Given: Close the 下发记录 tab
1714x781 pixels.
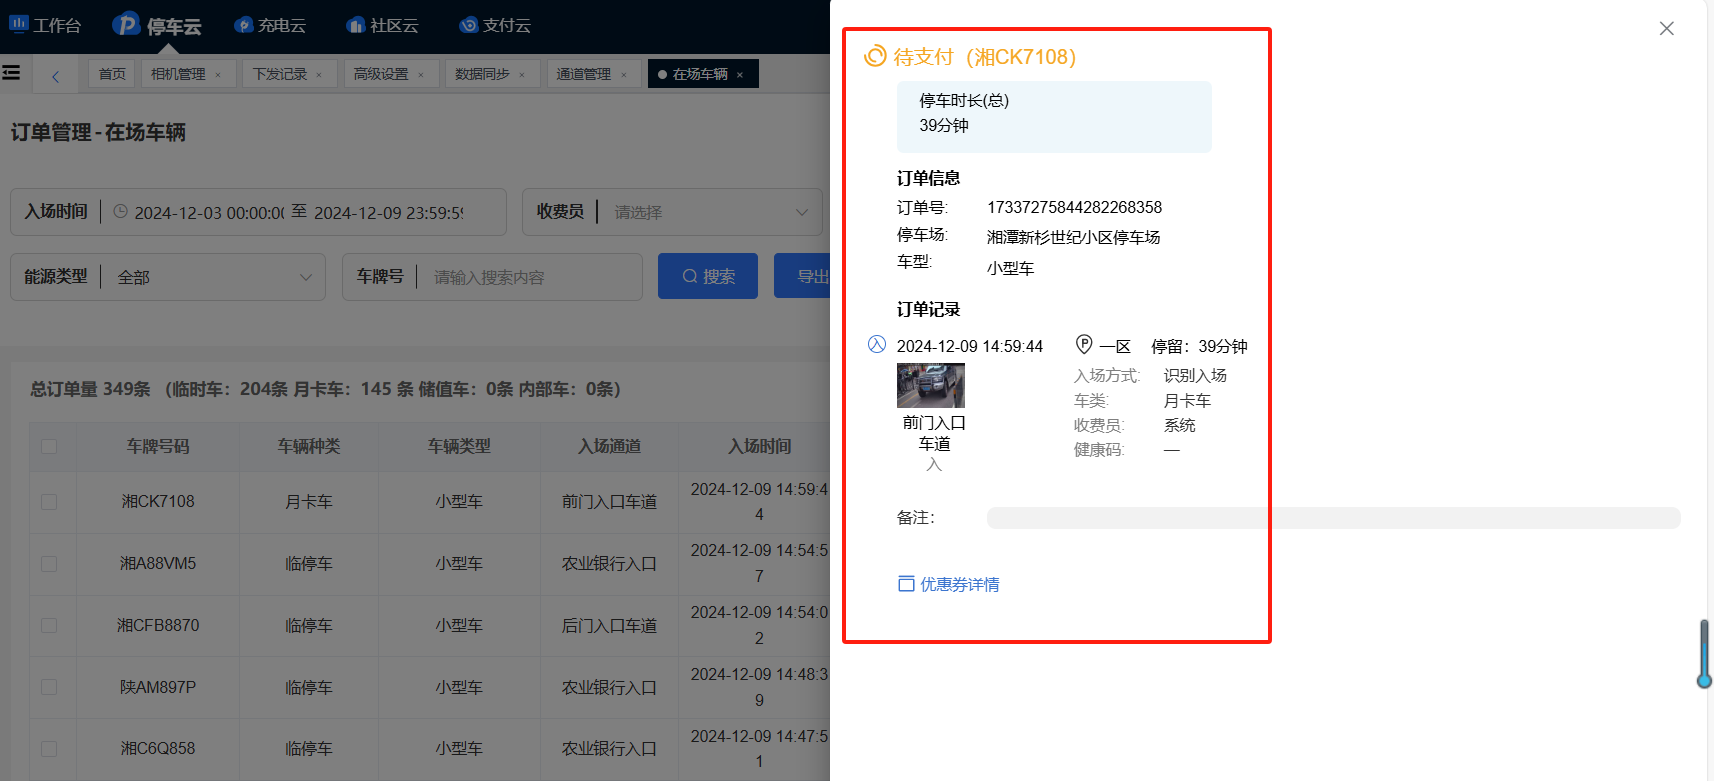Looking at the screenshot, I should pos(319,75).
